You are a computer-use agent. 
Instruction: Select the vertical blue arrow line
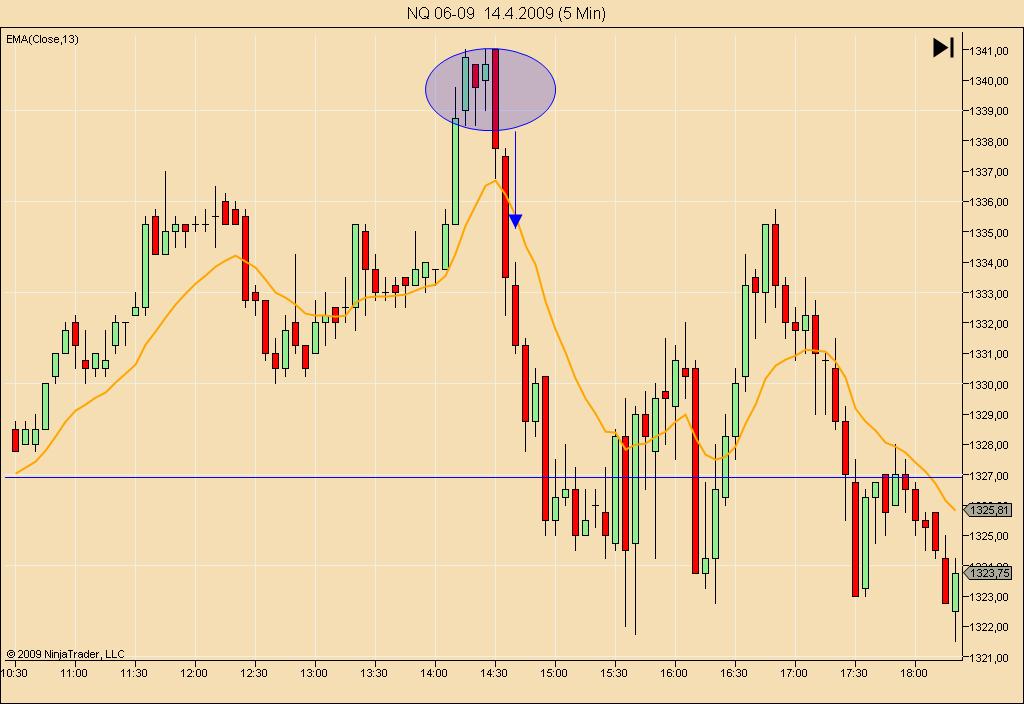[x=515, y=174]
